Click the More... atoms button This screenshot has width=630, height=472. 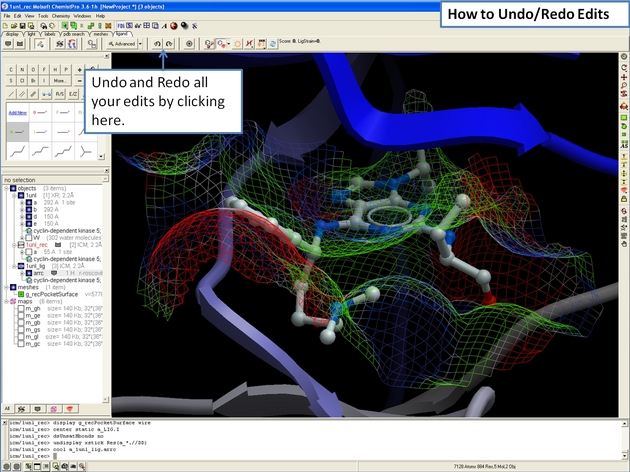pos(60,81)
